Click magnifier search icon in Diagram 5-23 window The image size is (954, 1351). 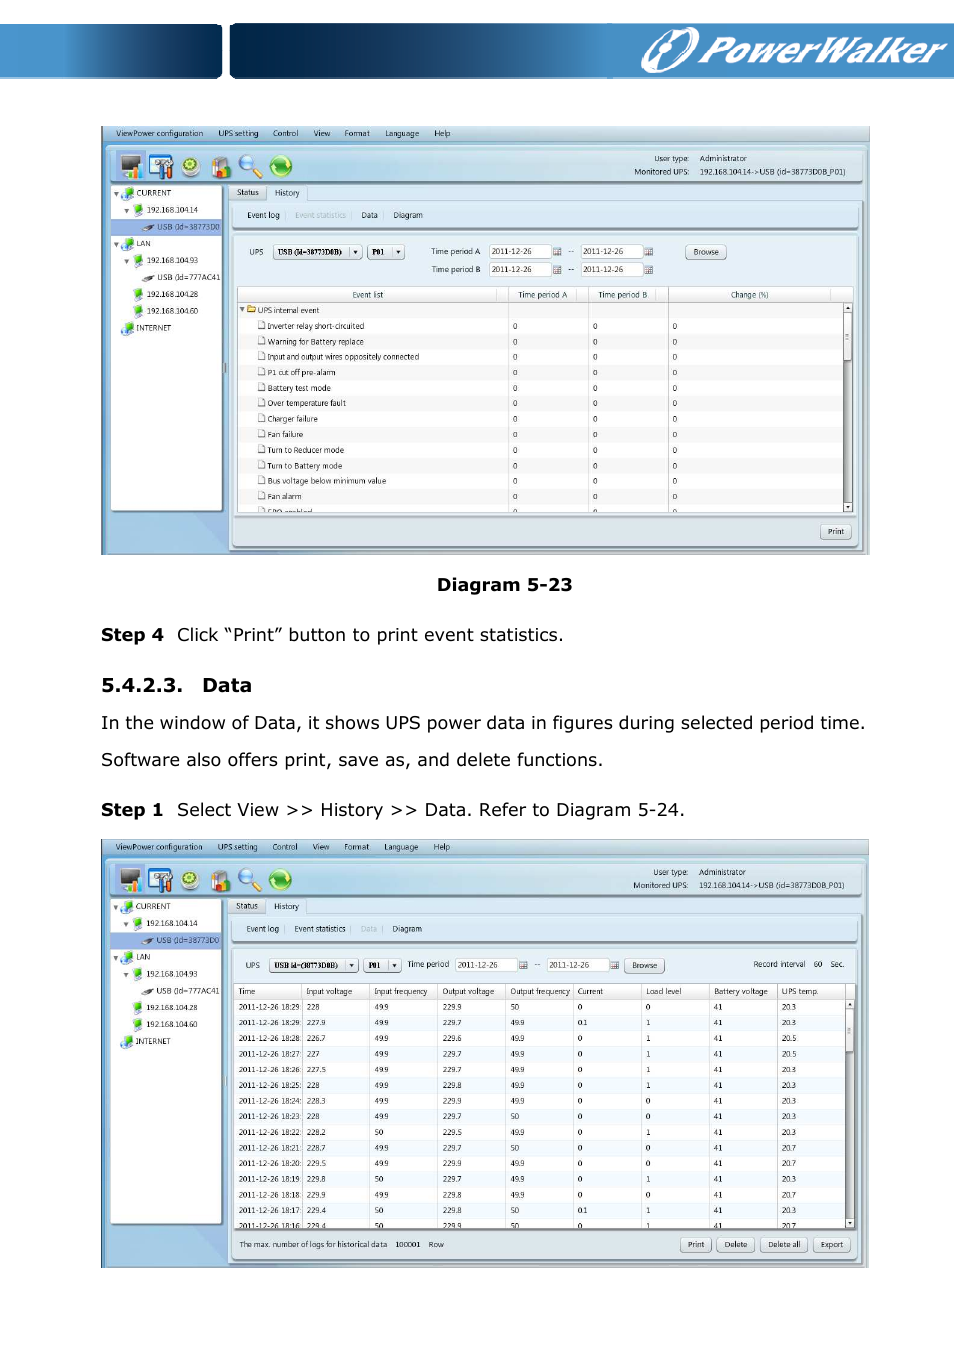250,167
